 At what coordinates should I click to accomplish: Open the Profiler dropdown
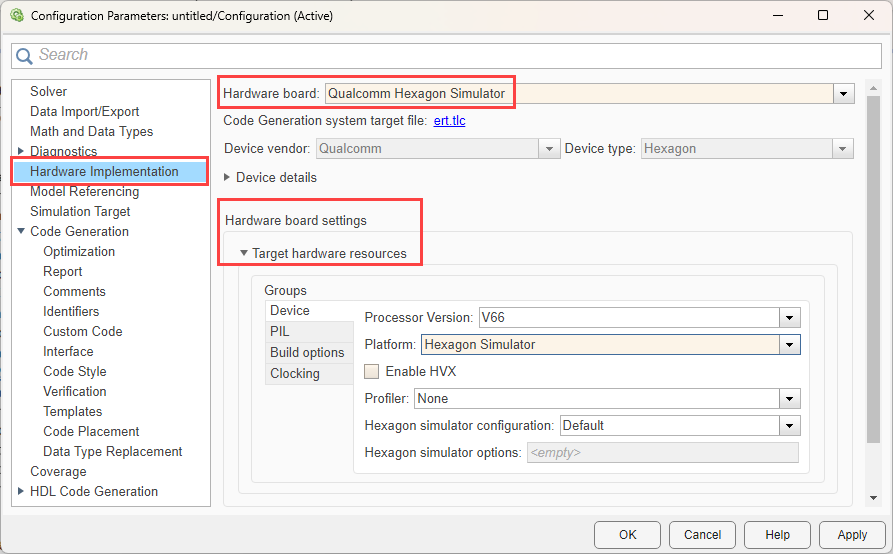790,399
